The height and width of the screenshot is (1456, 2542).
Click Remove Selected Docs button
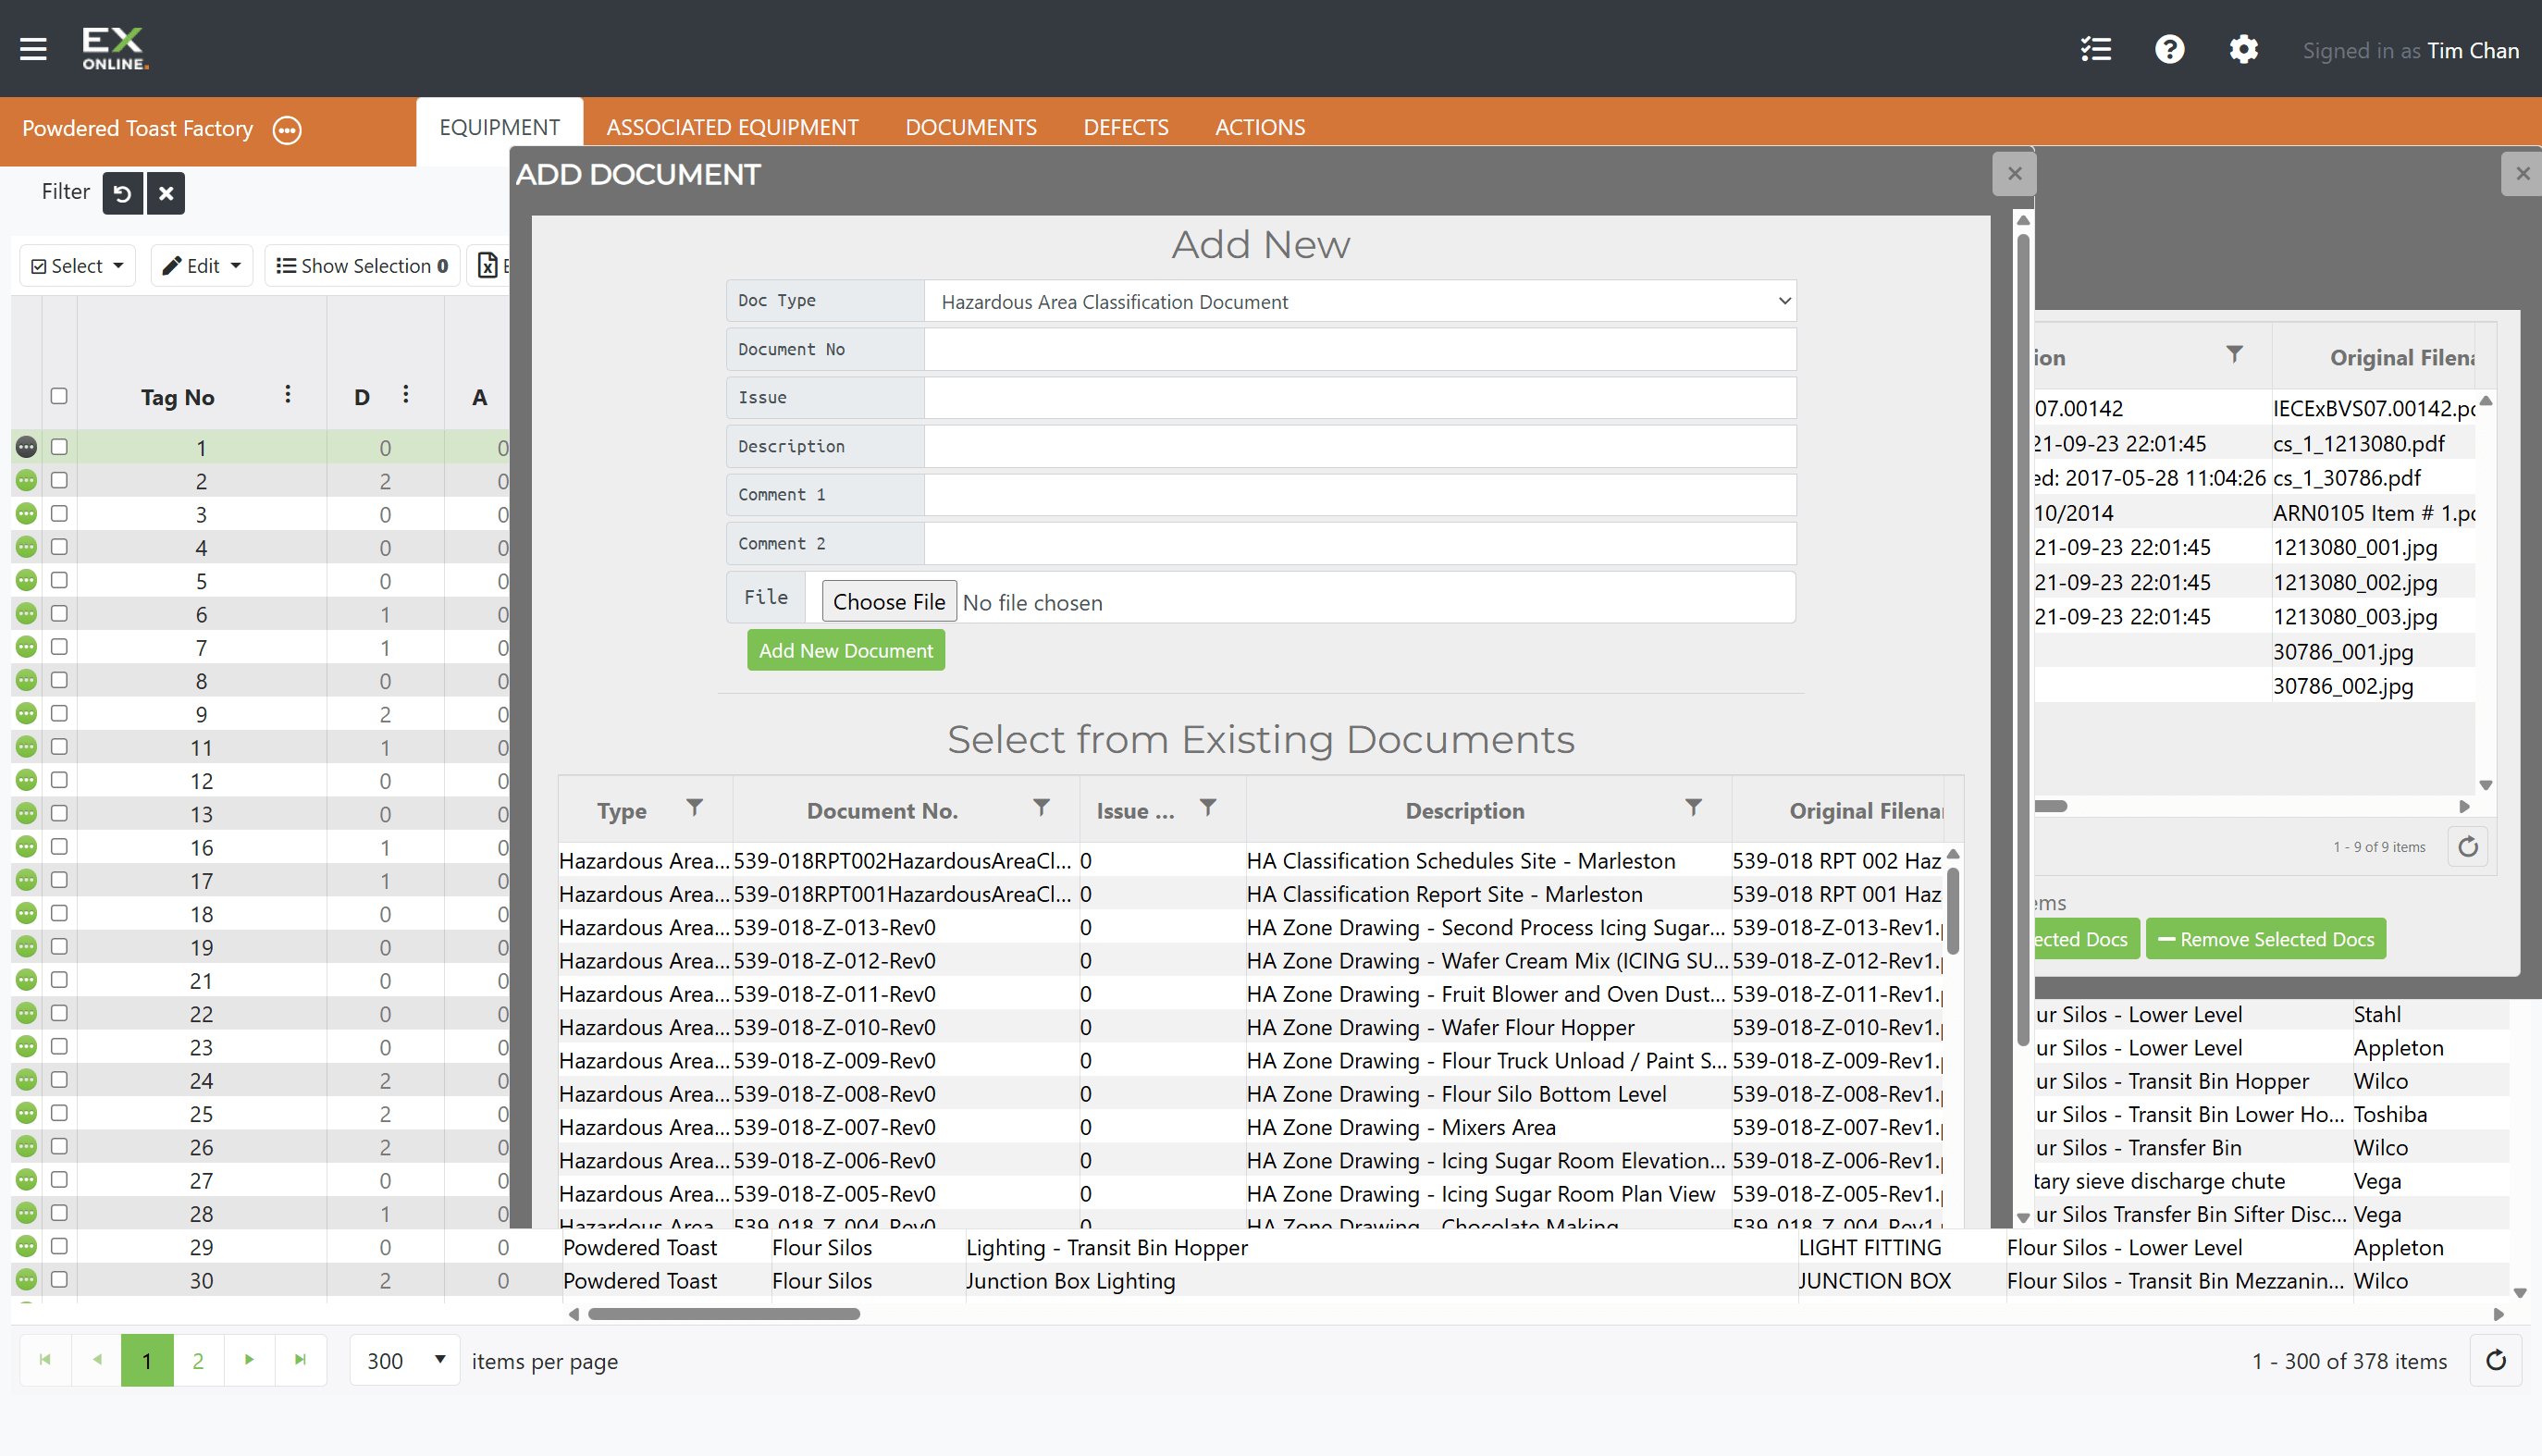tap(2266, 939)
